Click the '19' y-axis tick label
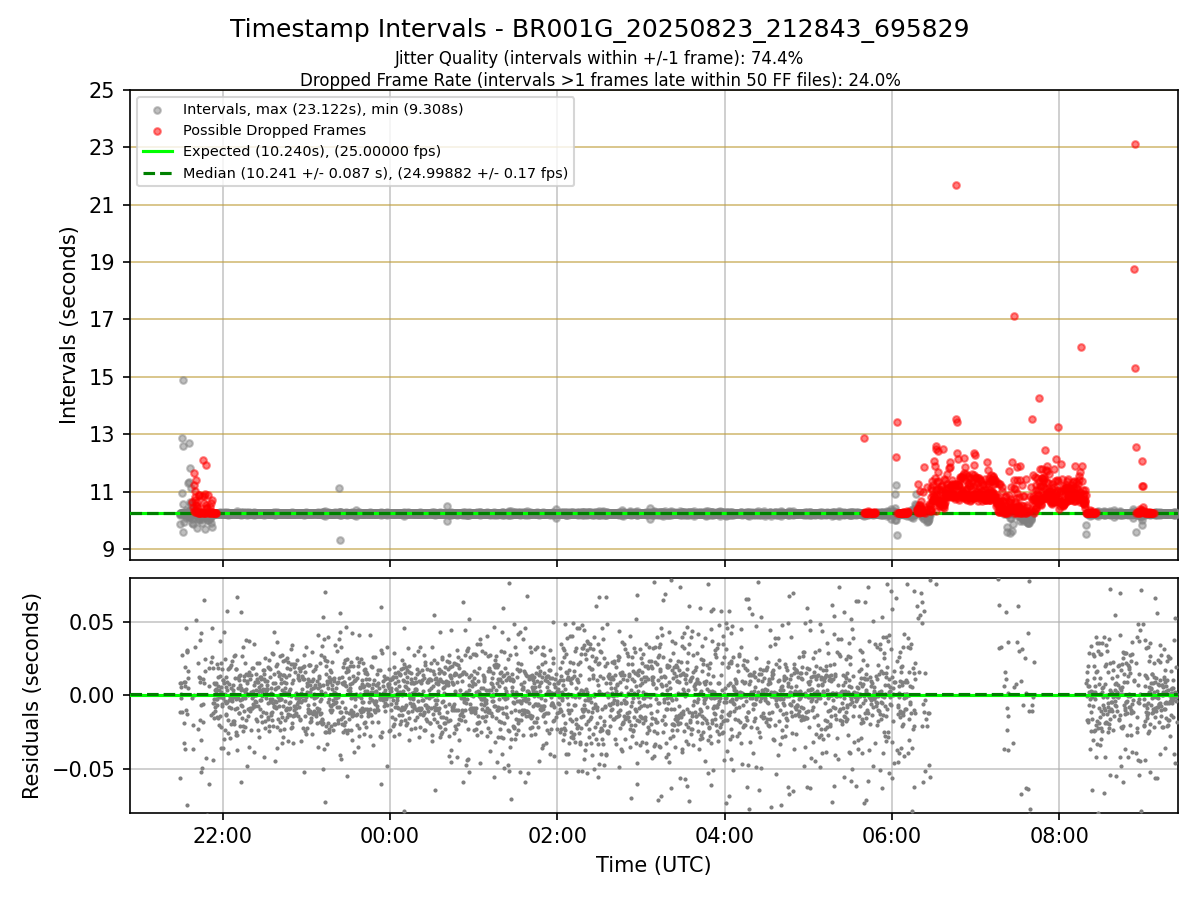The image size is (1200, 900). [102, 263]
